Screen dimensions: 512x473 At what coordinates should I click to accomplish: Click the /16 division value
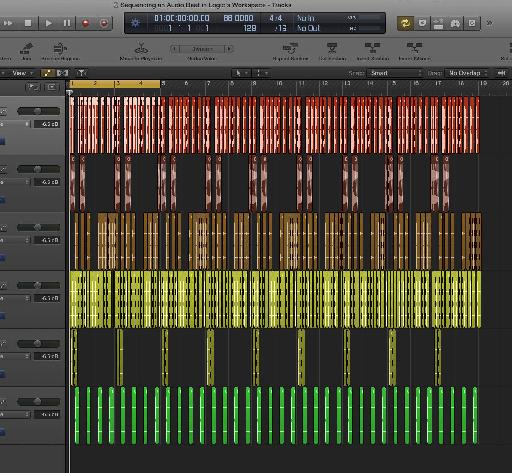coord(280,28)
